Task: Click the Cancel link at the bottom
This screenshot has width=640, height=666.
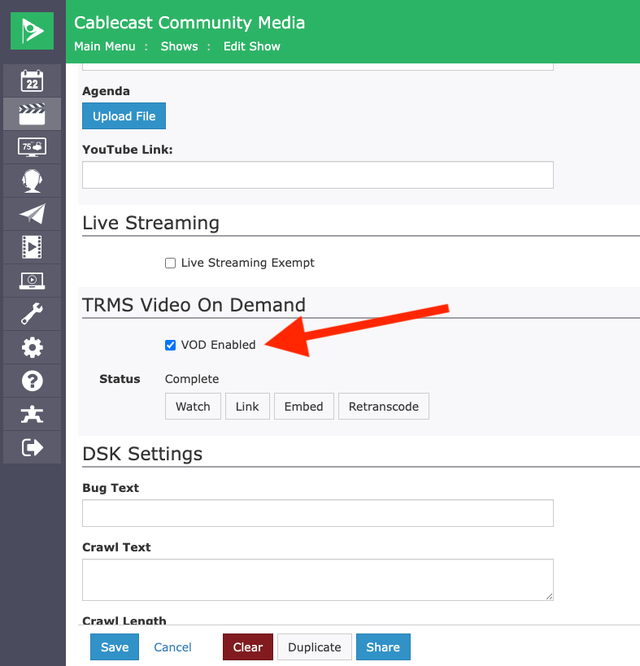Action: coord(172,647)
